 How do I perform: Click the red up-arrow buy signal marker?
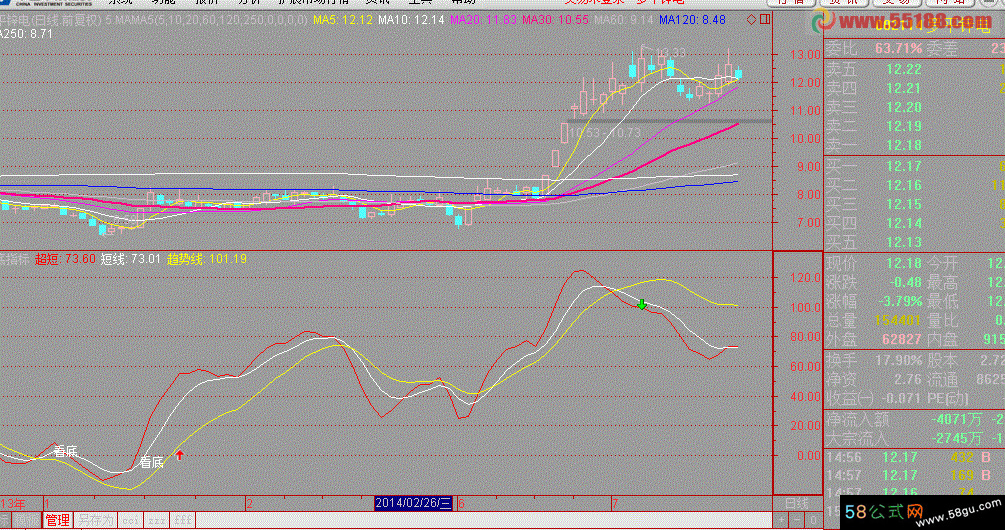[180, 456]
